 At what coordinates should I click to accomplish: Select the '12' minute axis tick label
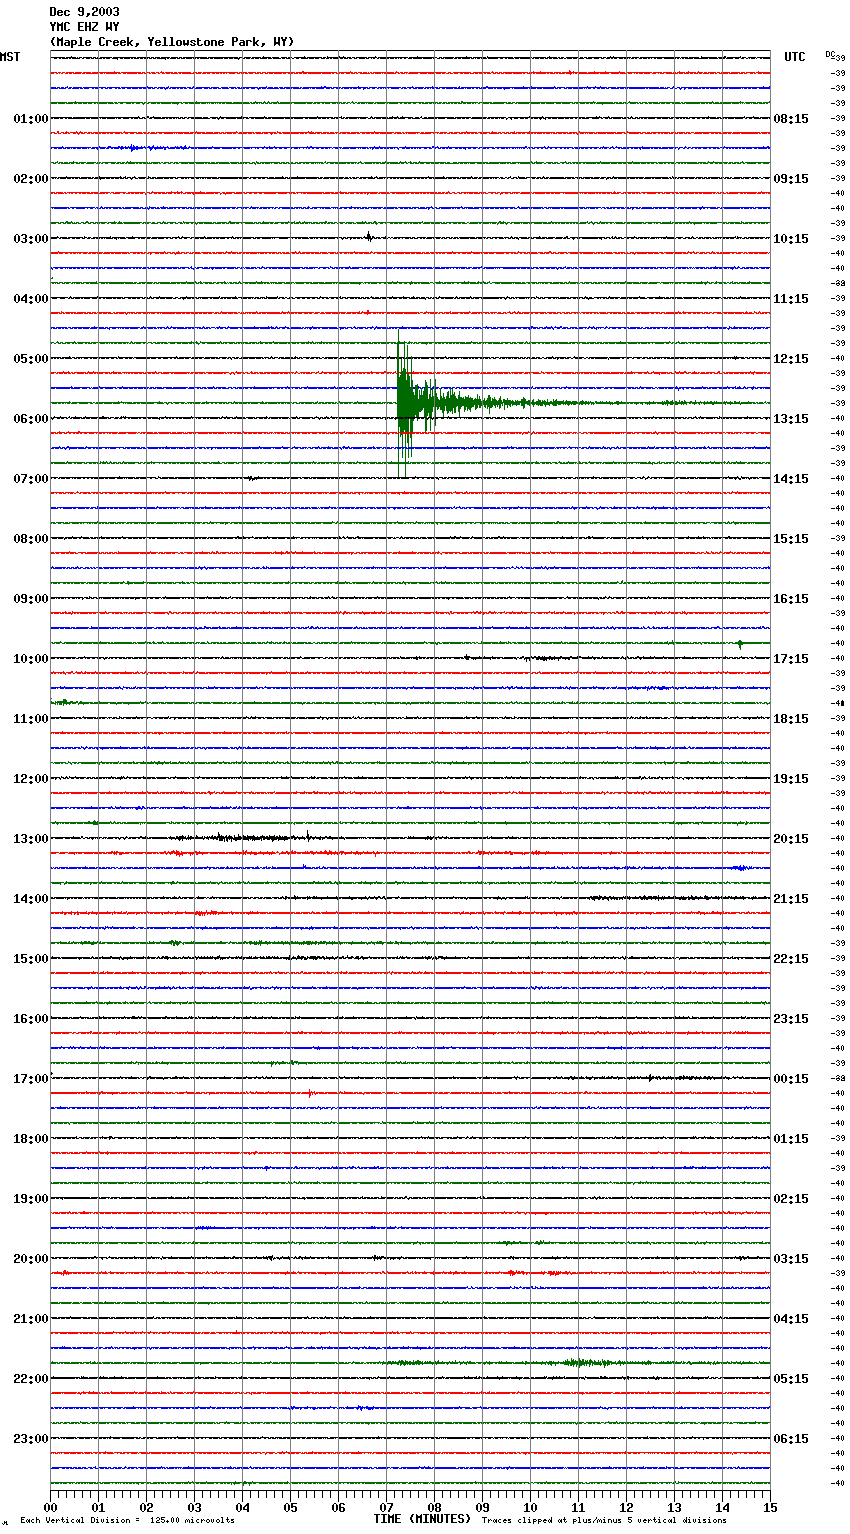[x=626, y=1507]
